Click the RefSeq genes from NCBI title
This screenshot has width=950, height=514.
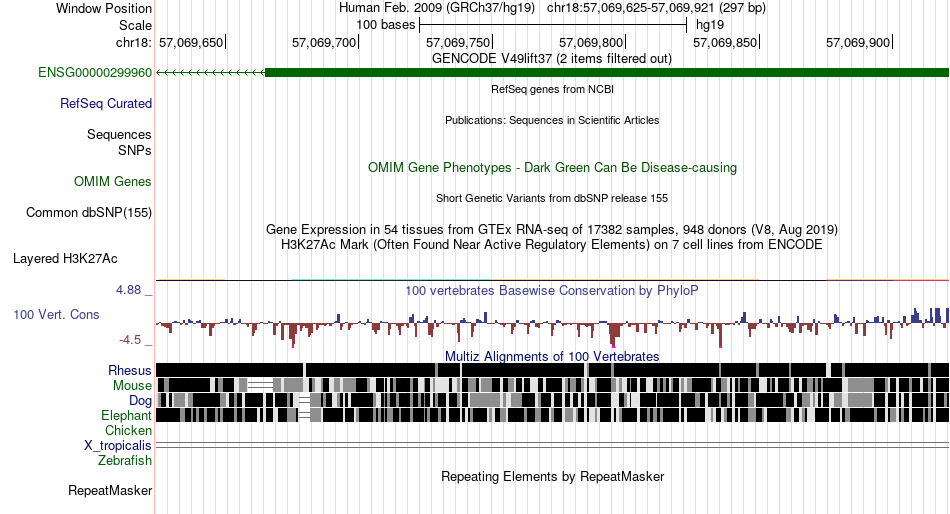coord(552,89)
